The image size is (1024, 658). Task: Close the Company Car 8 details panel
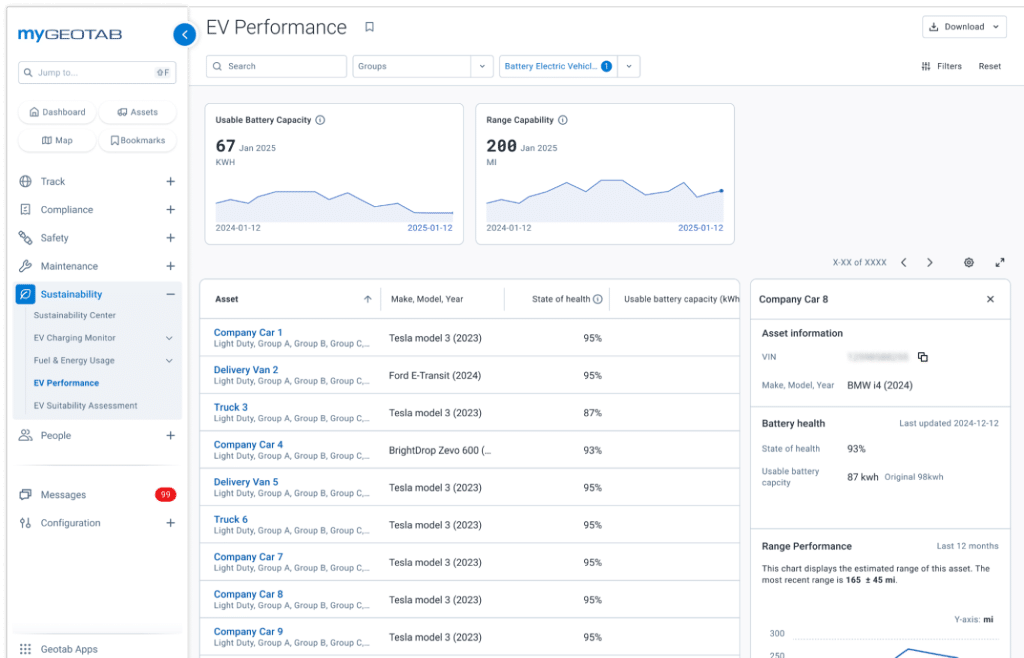(x=990, y=299)
